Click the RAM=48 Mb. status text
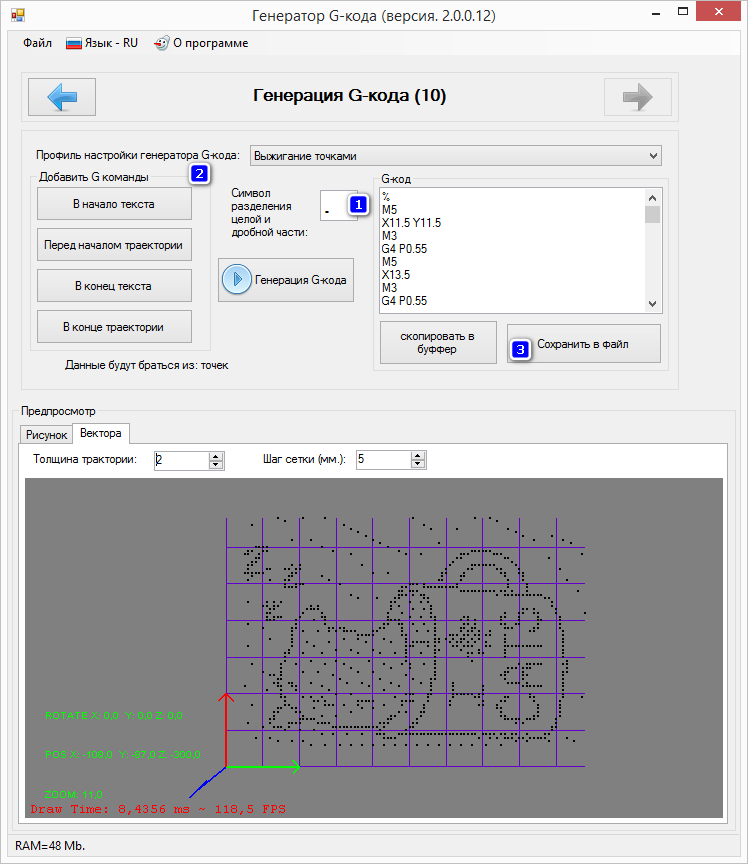 click(50, 846)
